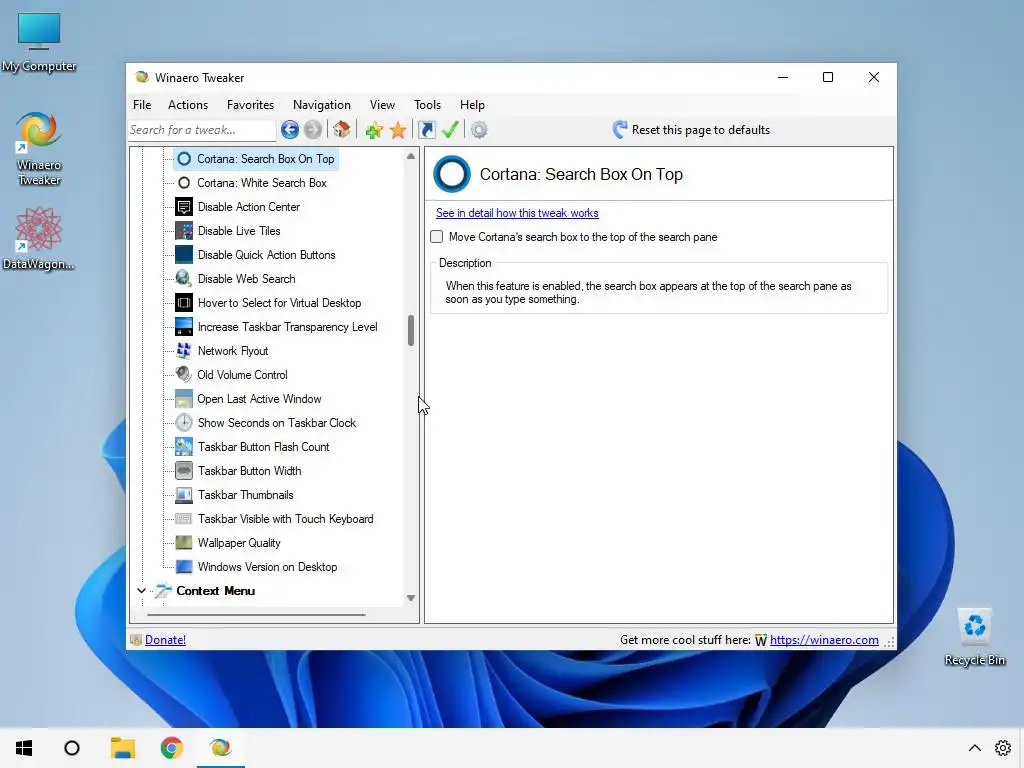
Task: Click the taskbar settings gear icon
Action: pyautogui.click(x=1003, y=748)
